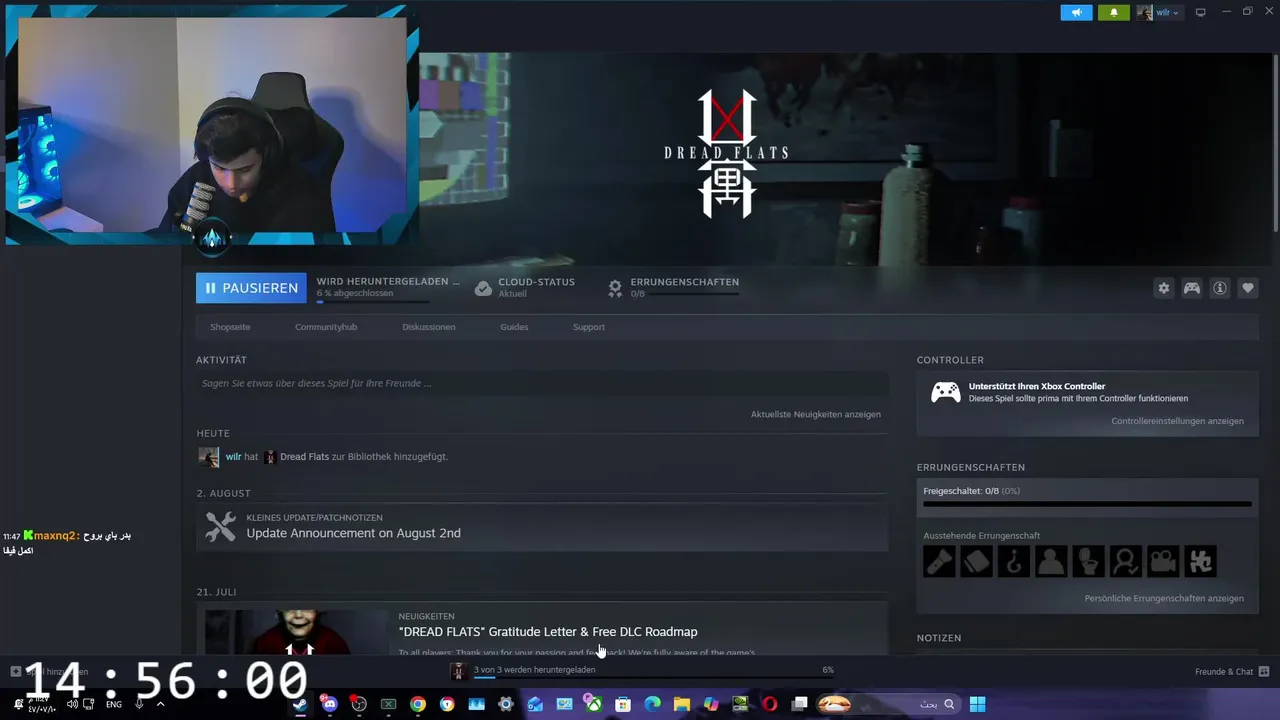1280x720 pixels.
Task: Open the downloads status bar at bottom
Action: (x=641, y=671)
